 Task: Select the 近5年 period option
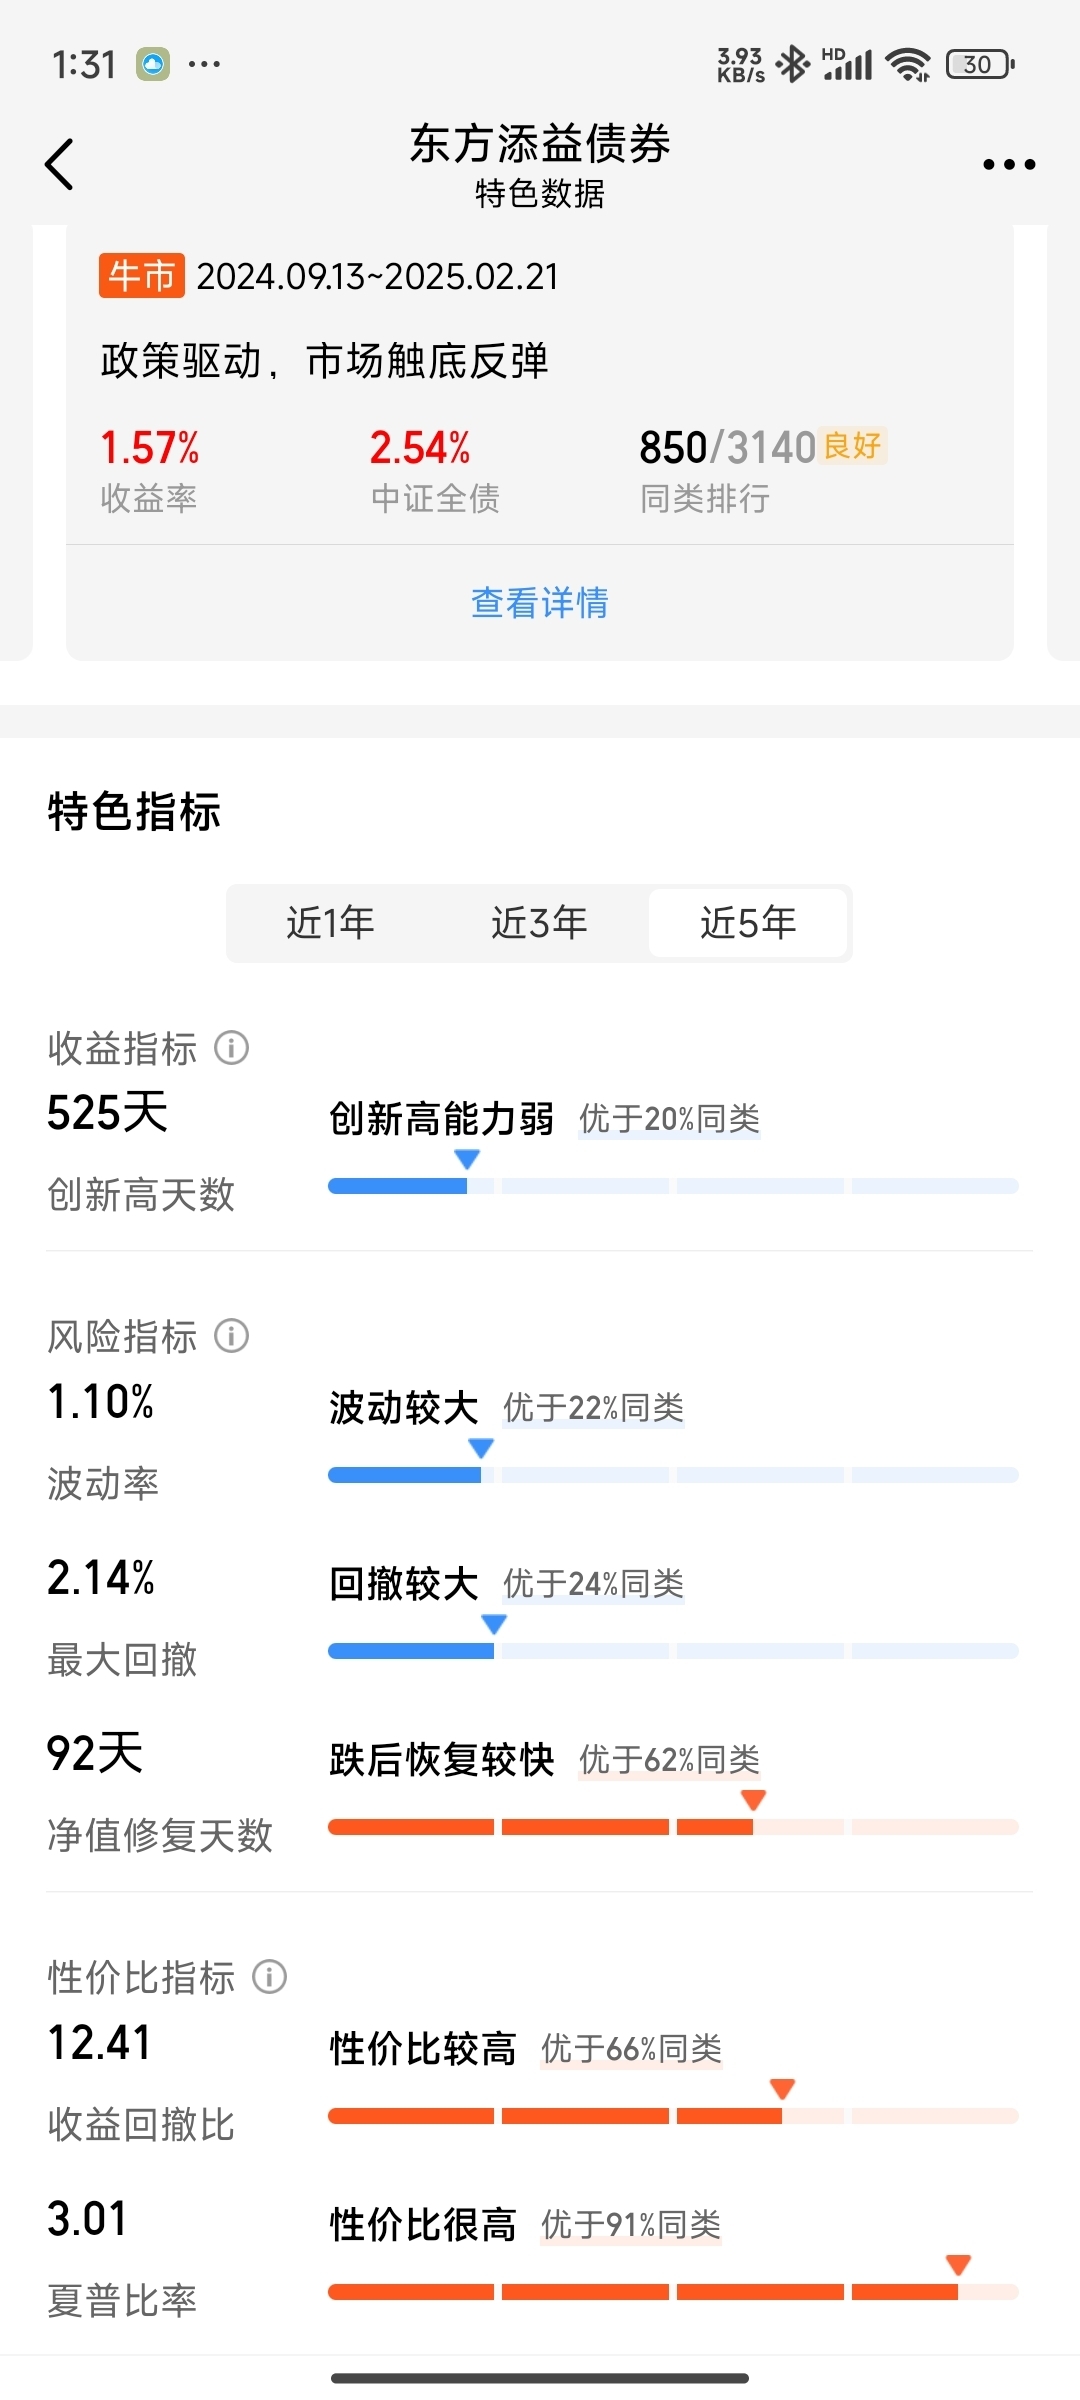pos(748,922)
